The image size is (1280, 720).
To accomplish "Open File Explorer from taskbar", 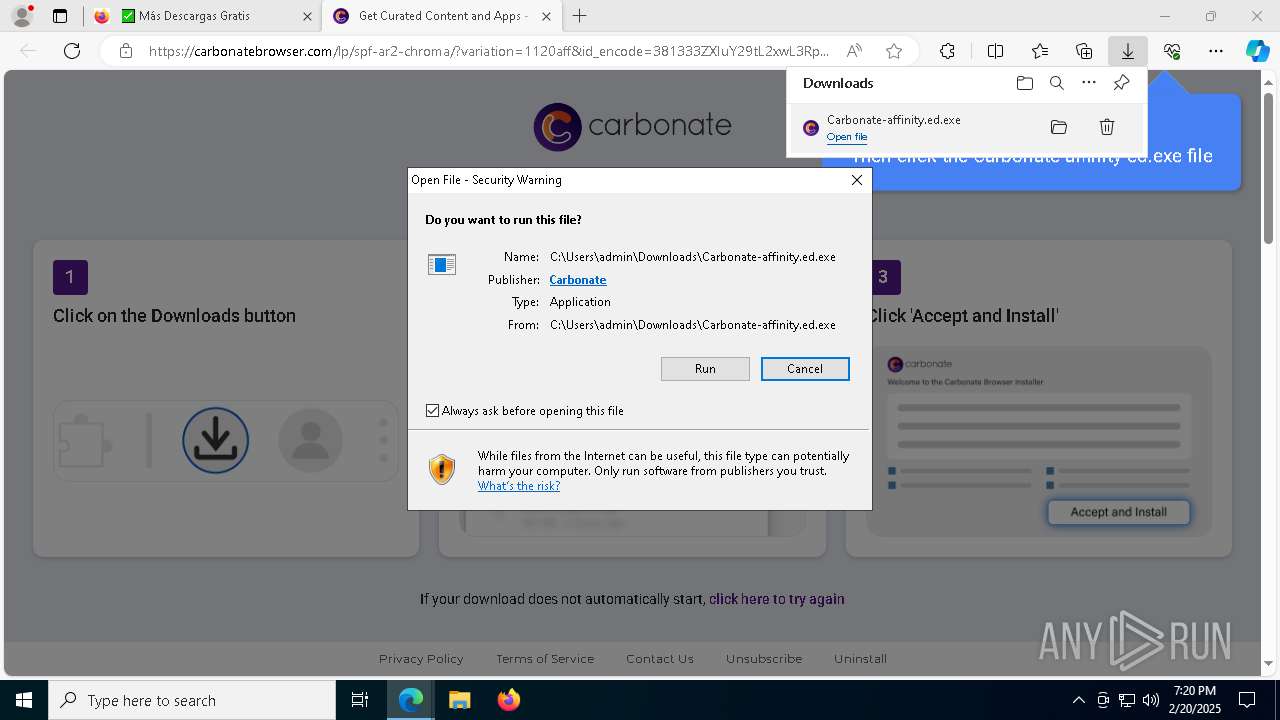I will point(459,700).
